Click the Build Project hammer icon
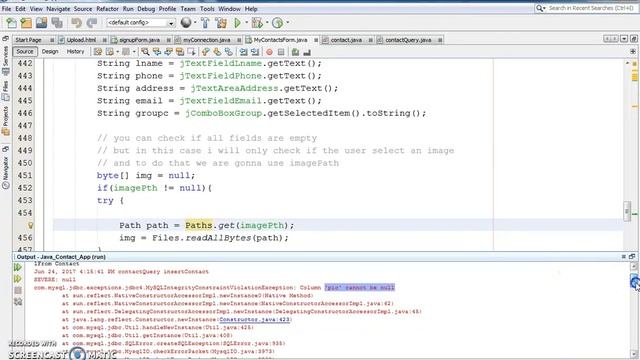The height and width of the screenshot is (360, 640). pos(205,23)
